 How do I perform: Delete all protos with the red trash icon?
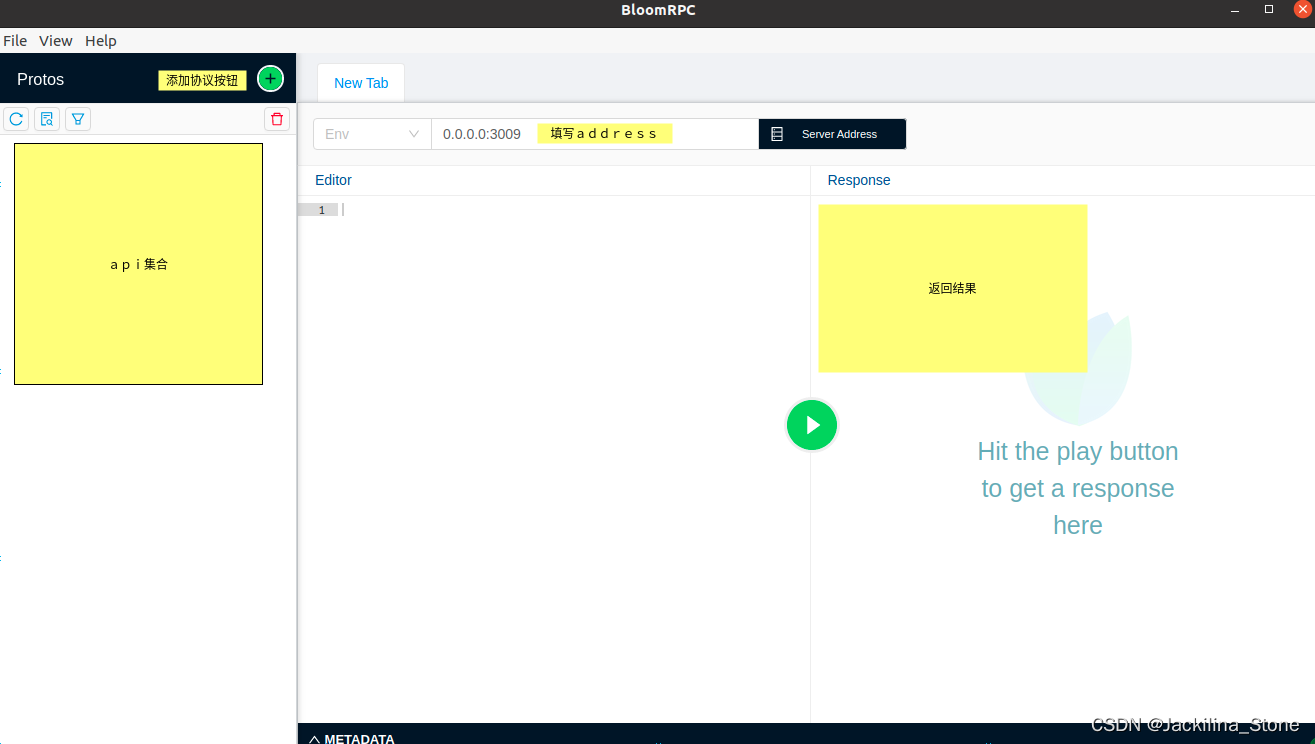(277, 119)
